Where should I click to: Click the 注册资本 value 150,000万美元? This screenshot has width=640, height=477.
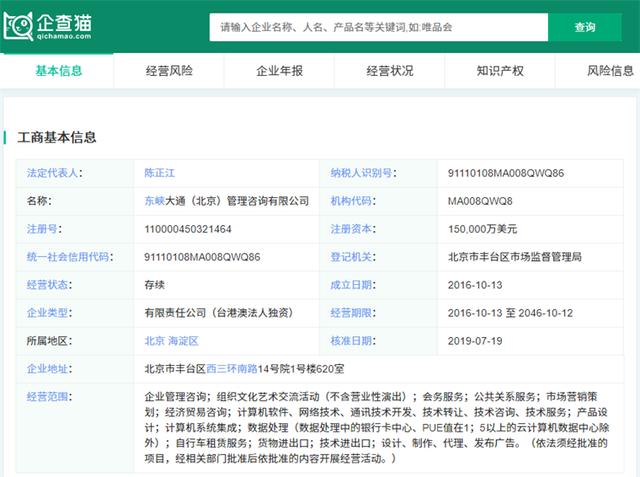tap(483, 229)
